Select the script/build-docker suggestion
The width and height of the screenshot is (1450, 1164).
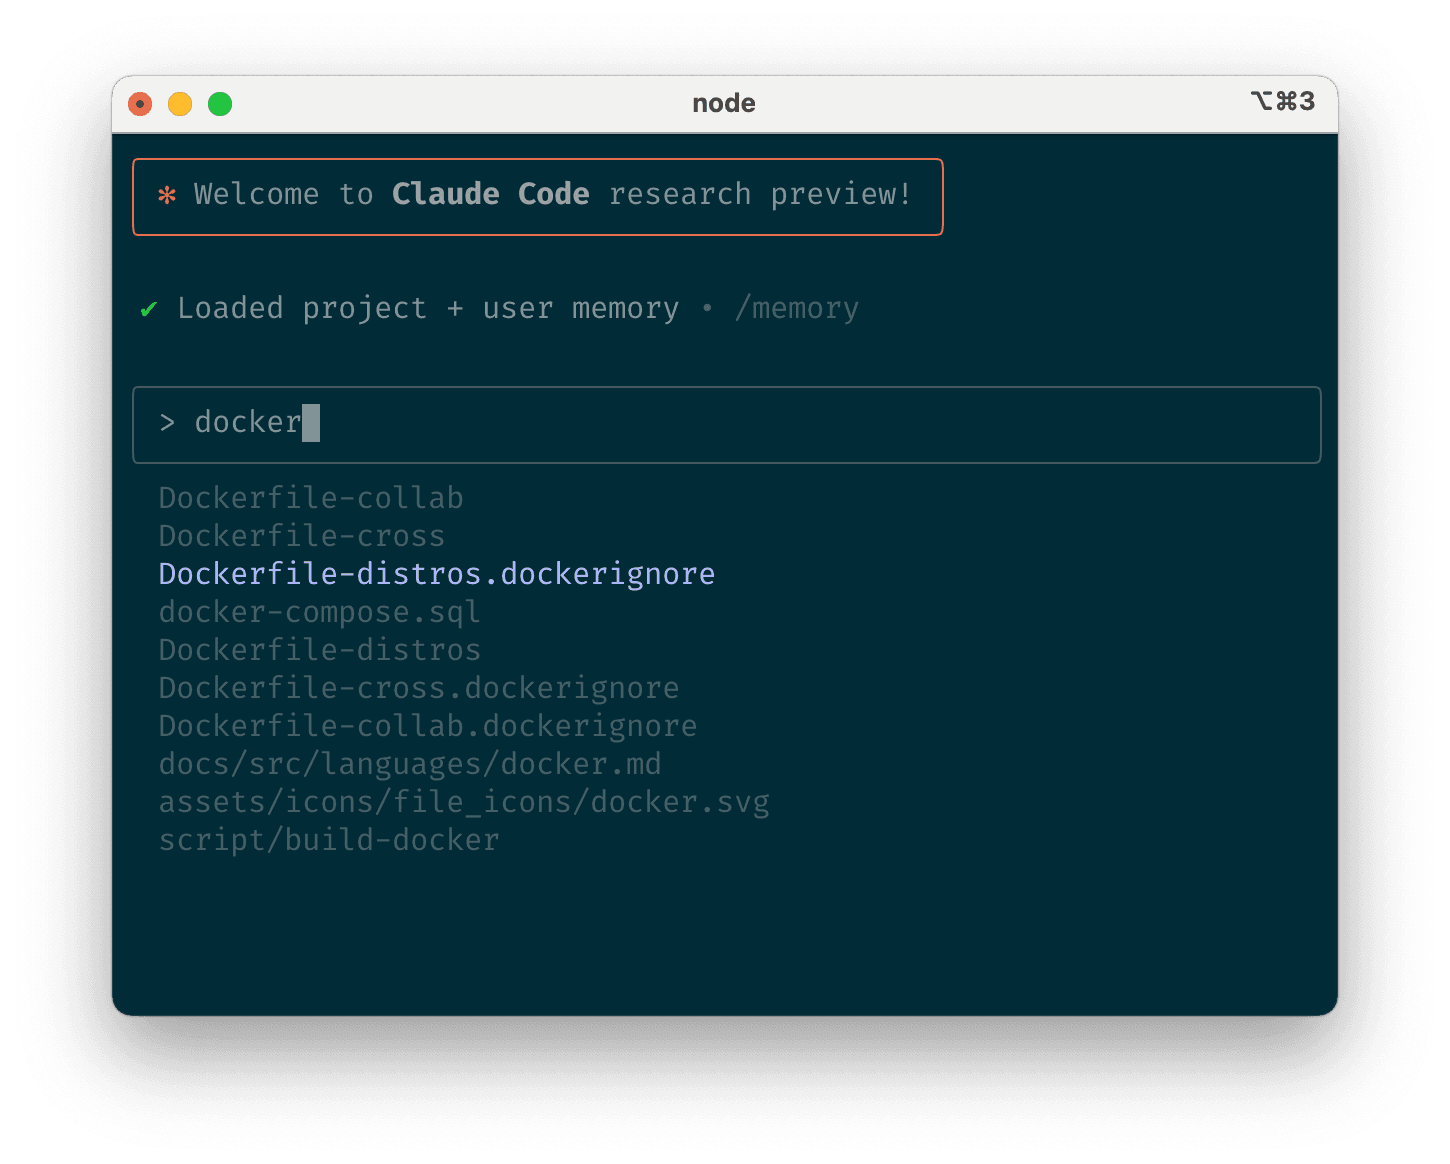click(329, 840)
